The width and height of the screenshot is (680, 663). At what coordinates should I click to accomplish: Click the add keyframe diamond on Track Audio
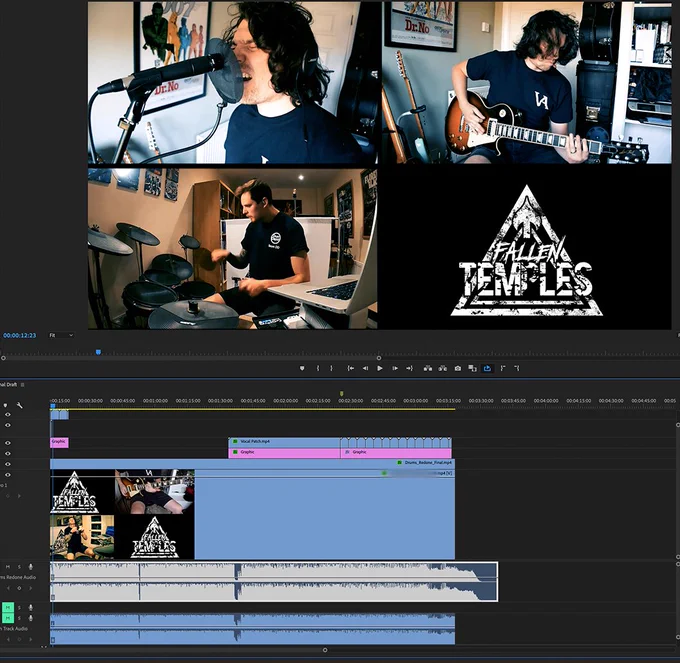pos(19,639)
